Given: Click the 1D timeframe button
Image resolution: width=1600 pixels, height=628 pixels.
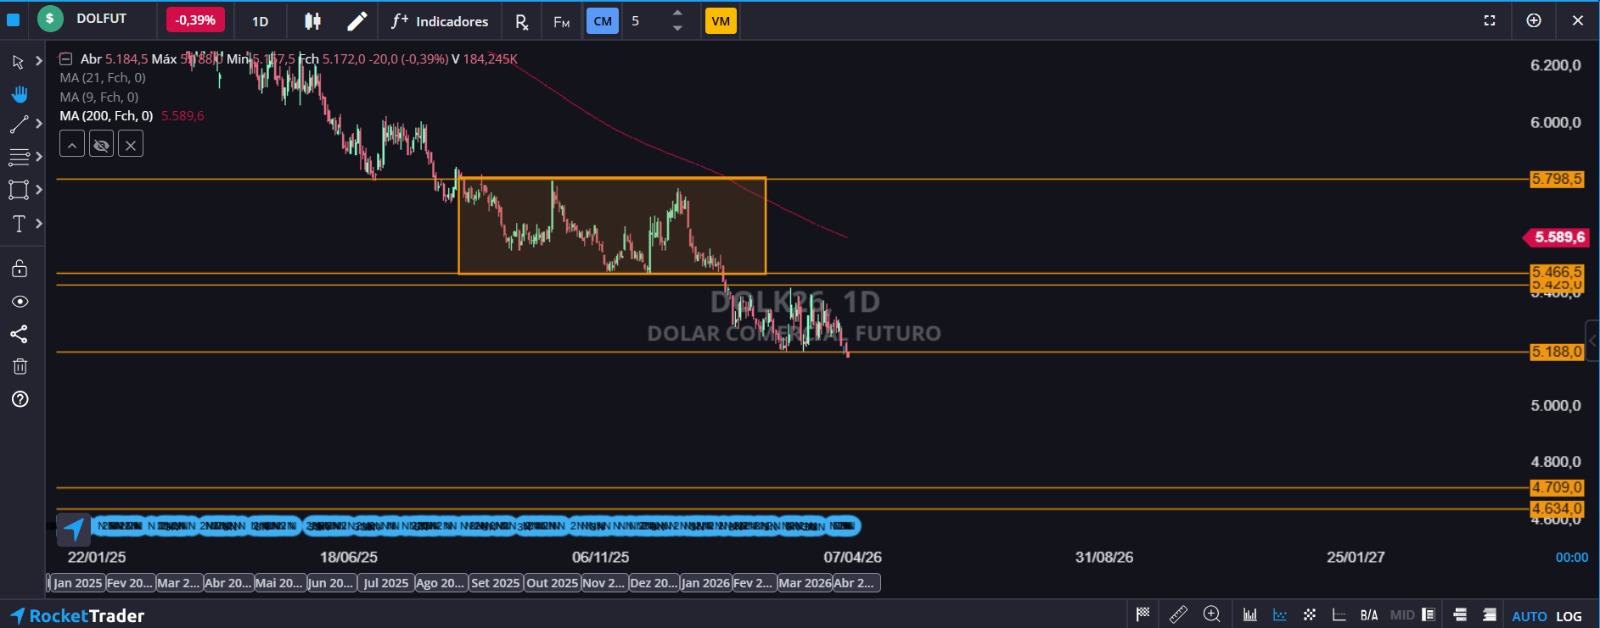Looking at the screenshot, I should [260, 21].
